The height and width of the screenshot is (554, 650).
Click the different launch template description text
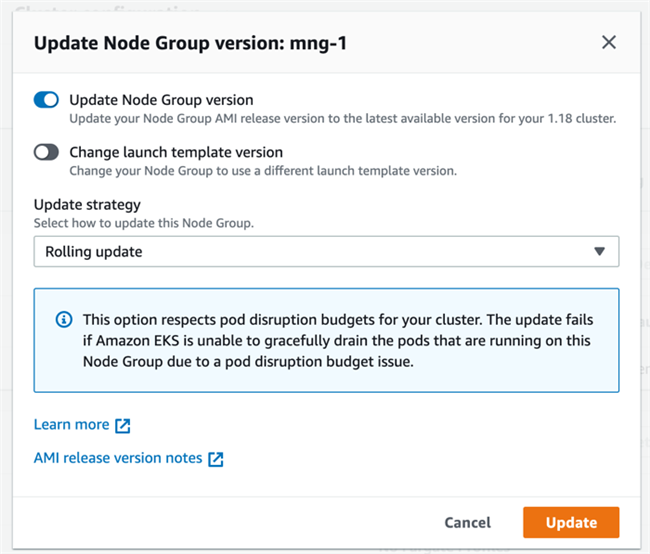pos(262,171)
